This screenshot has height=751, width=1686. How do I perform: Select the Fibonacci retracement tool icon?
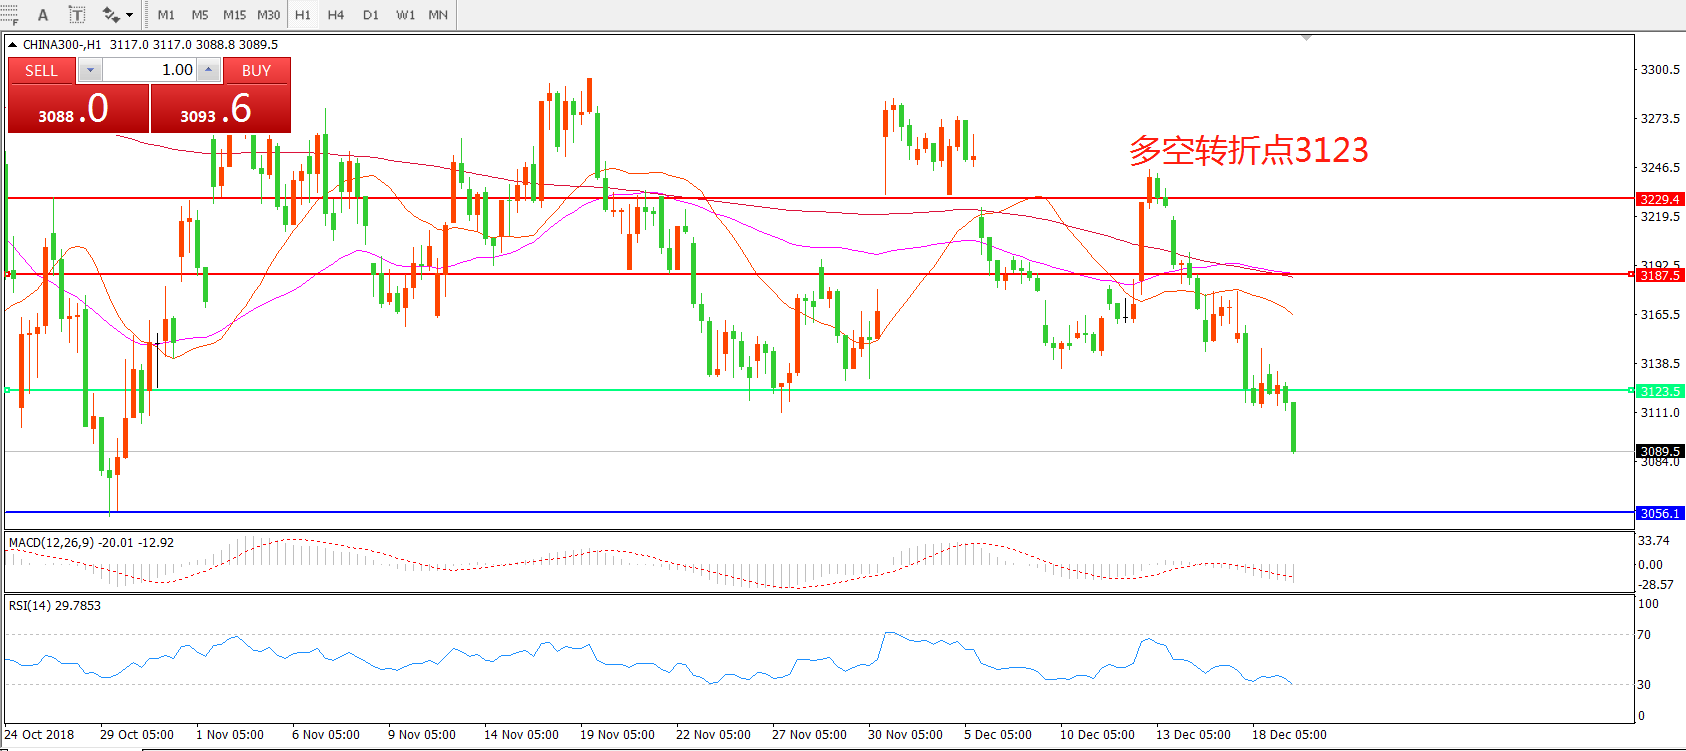(x=8, y=15)
